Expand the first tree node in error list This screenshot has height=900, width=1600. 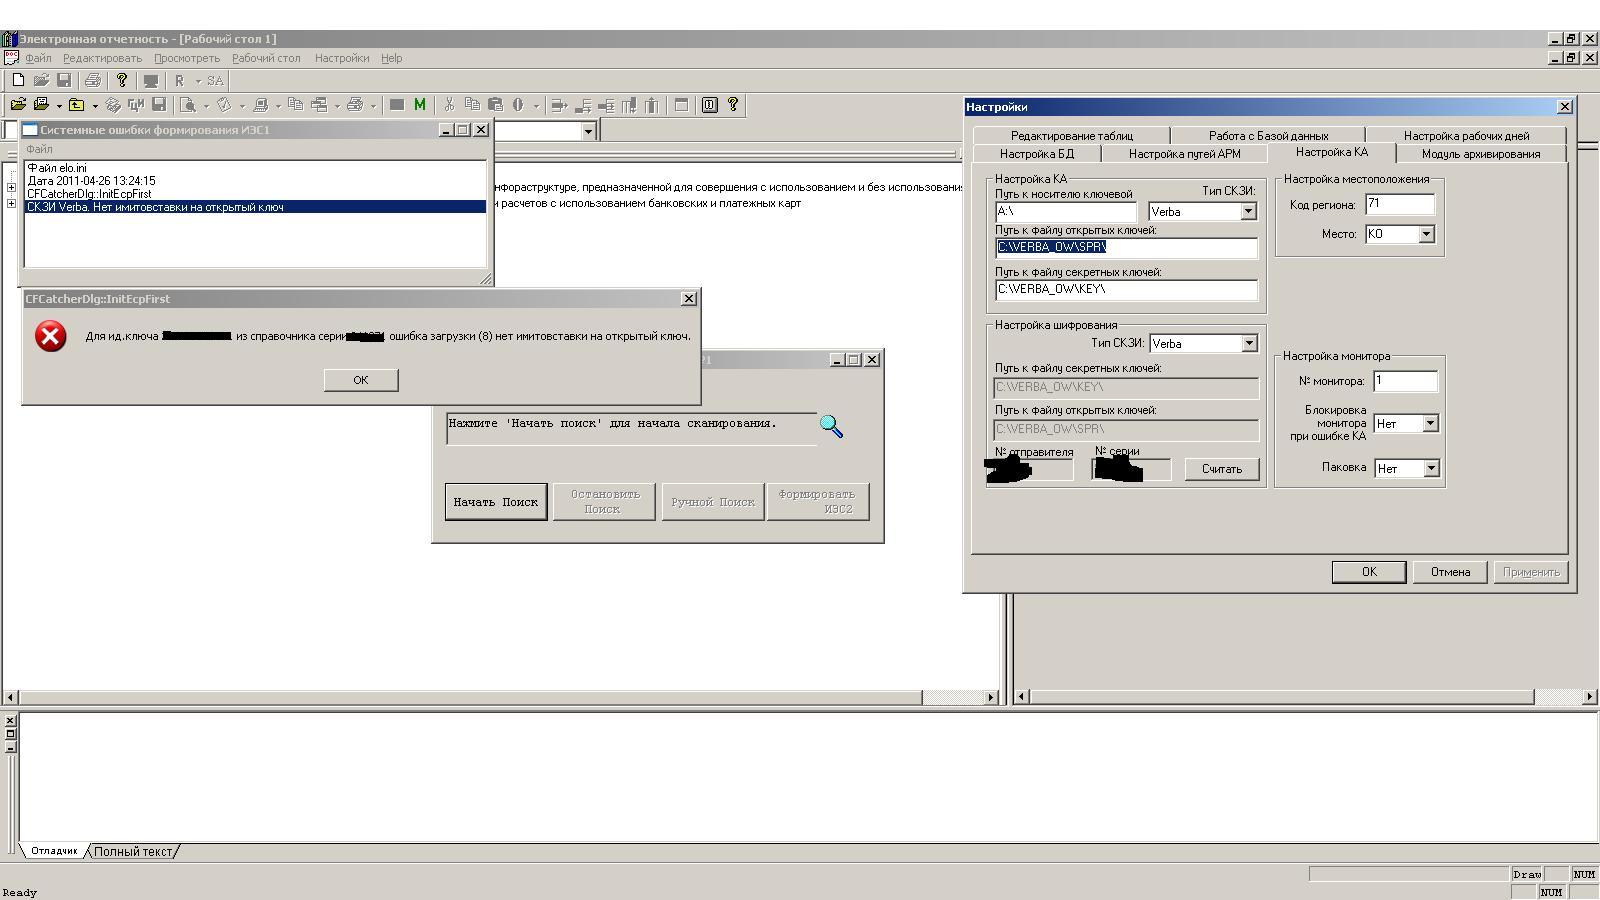[11, 188]
